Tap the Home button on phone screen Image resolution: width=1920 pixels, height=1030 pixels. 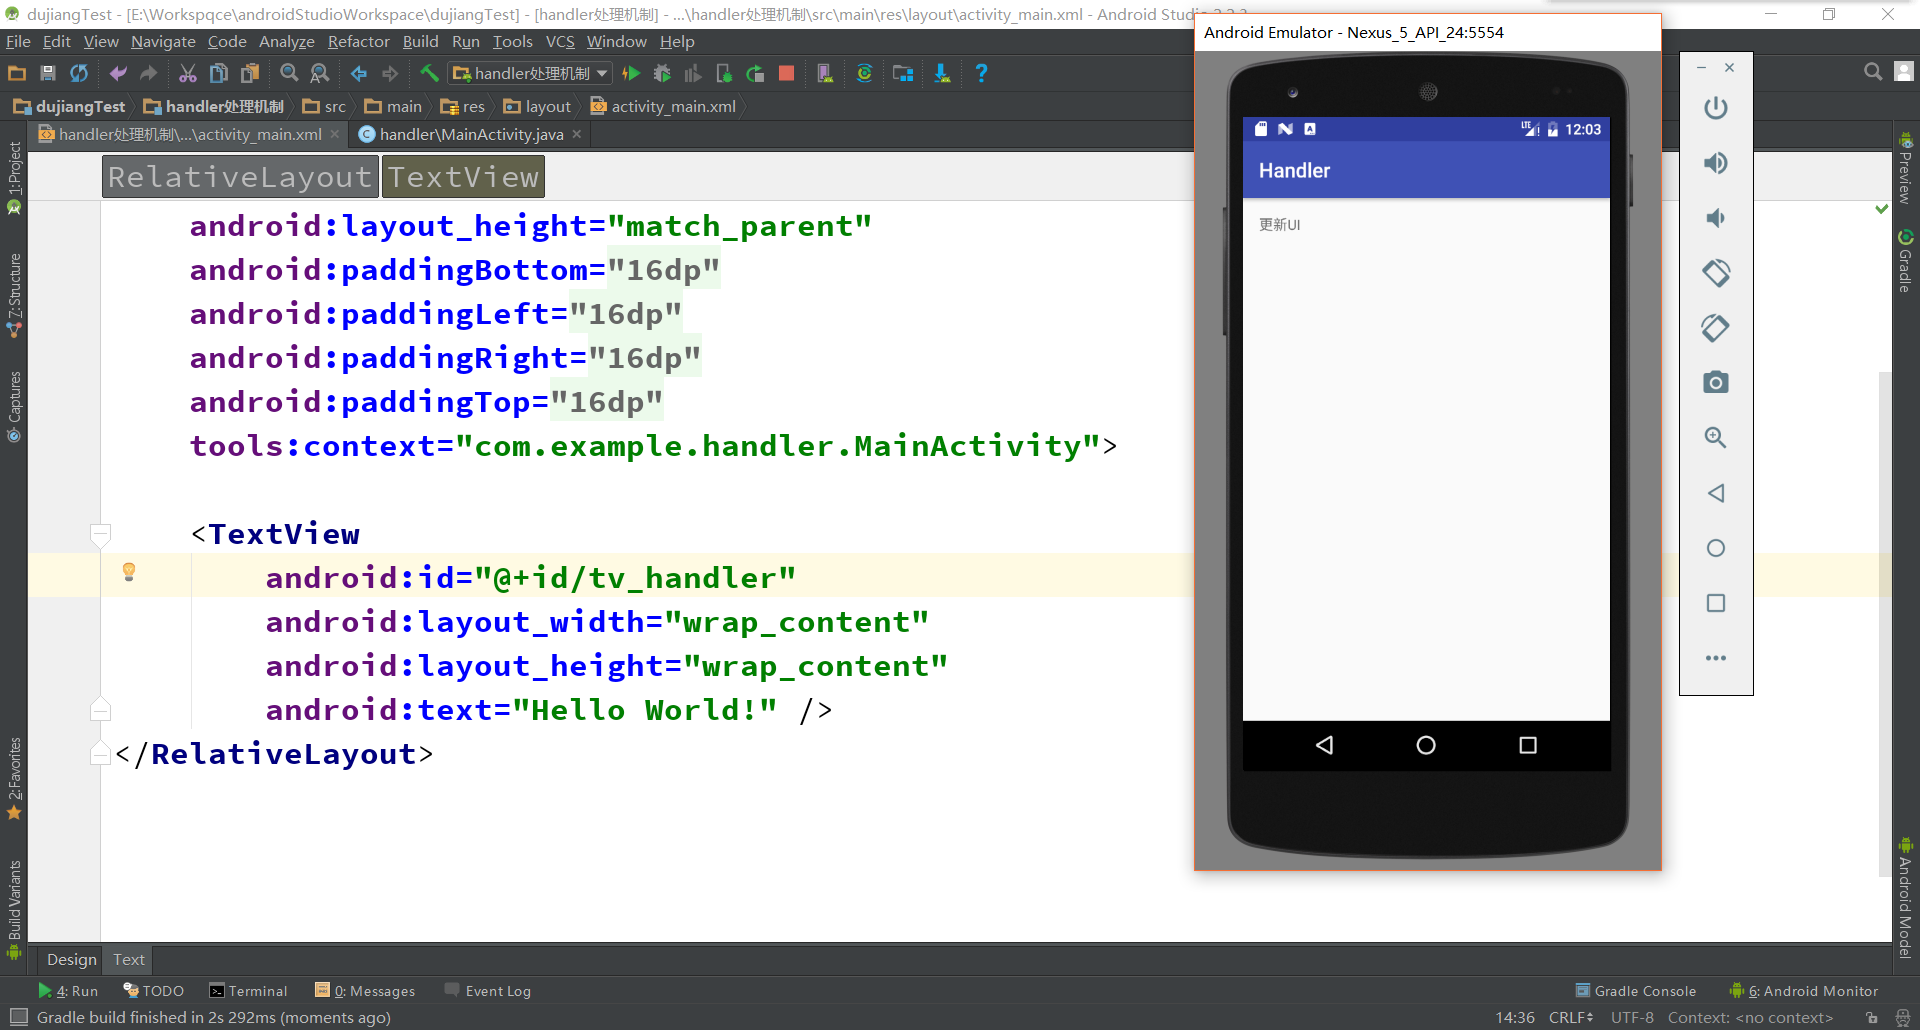click(1426, 745)
